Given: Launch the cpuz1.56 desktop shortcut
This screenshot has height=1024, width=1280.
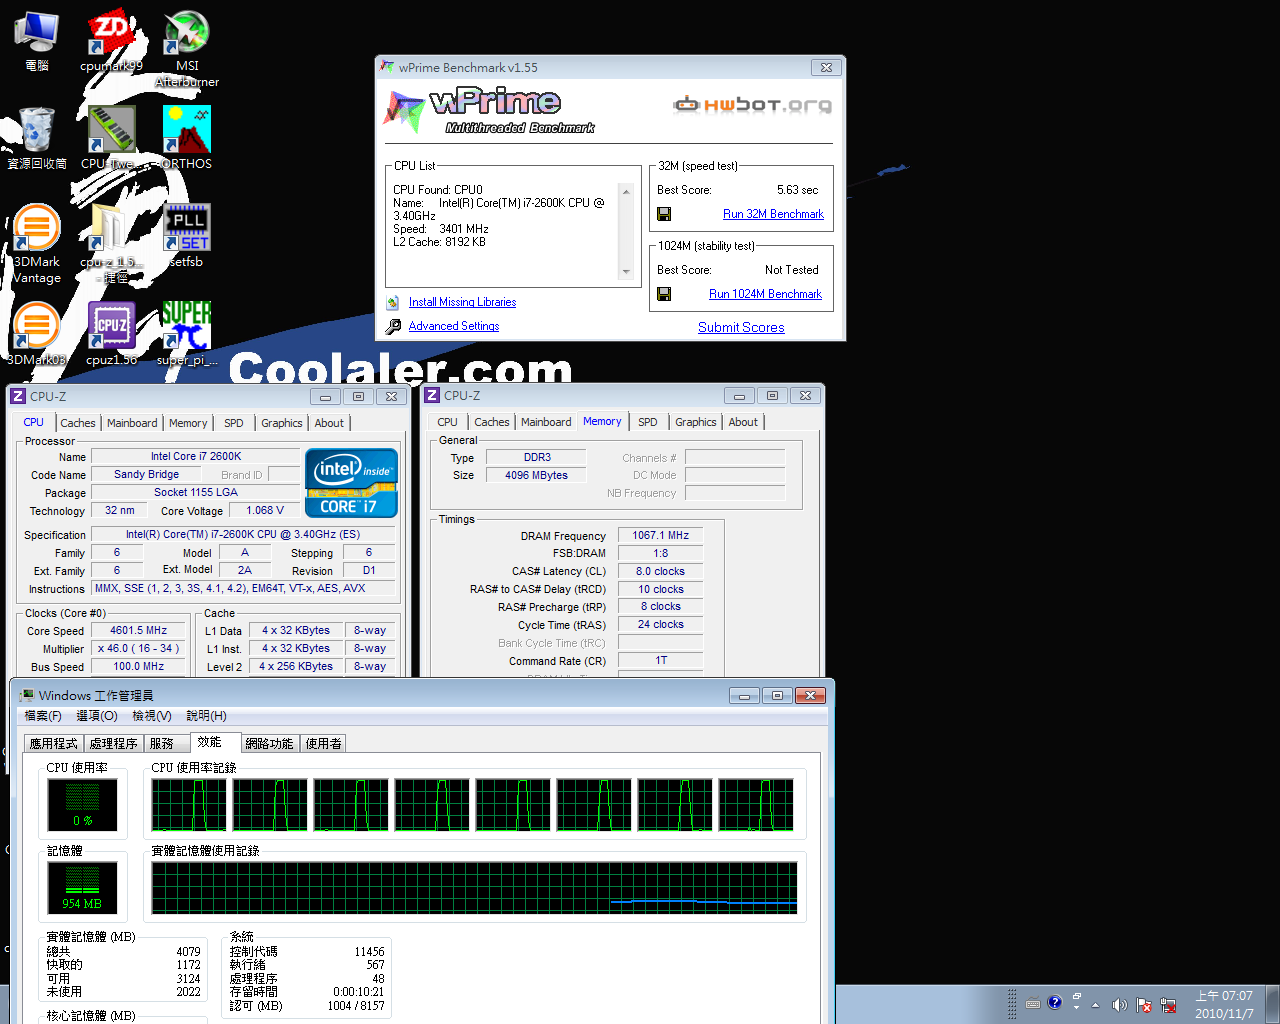Looking at the screenshot, I should [x=111, y=334].
